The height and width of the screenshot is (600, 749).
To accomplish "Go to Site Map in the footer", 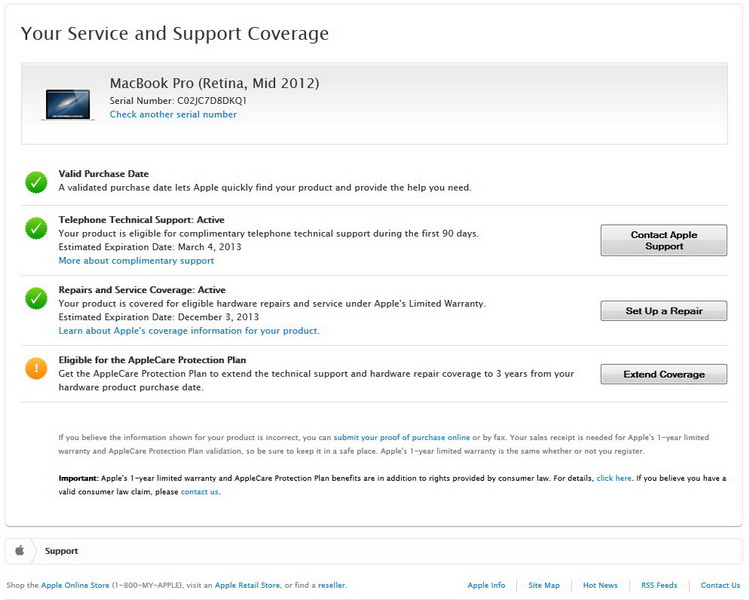I will (x=544, y=585).
